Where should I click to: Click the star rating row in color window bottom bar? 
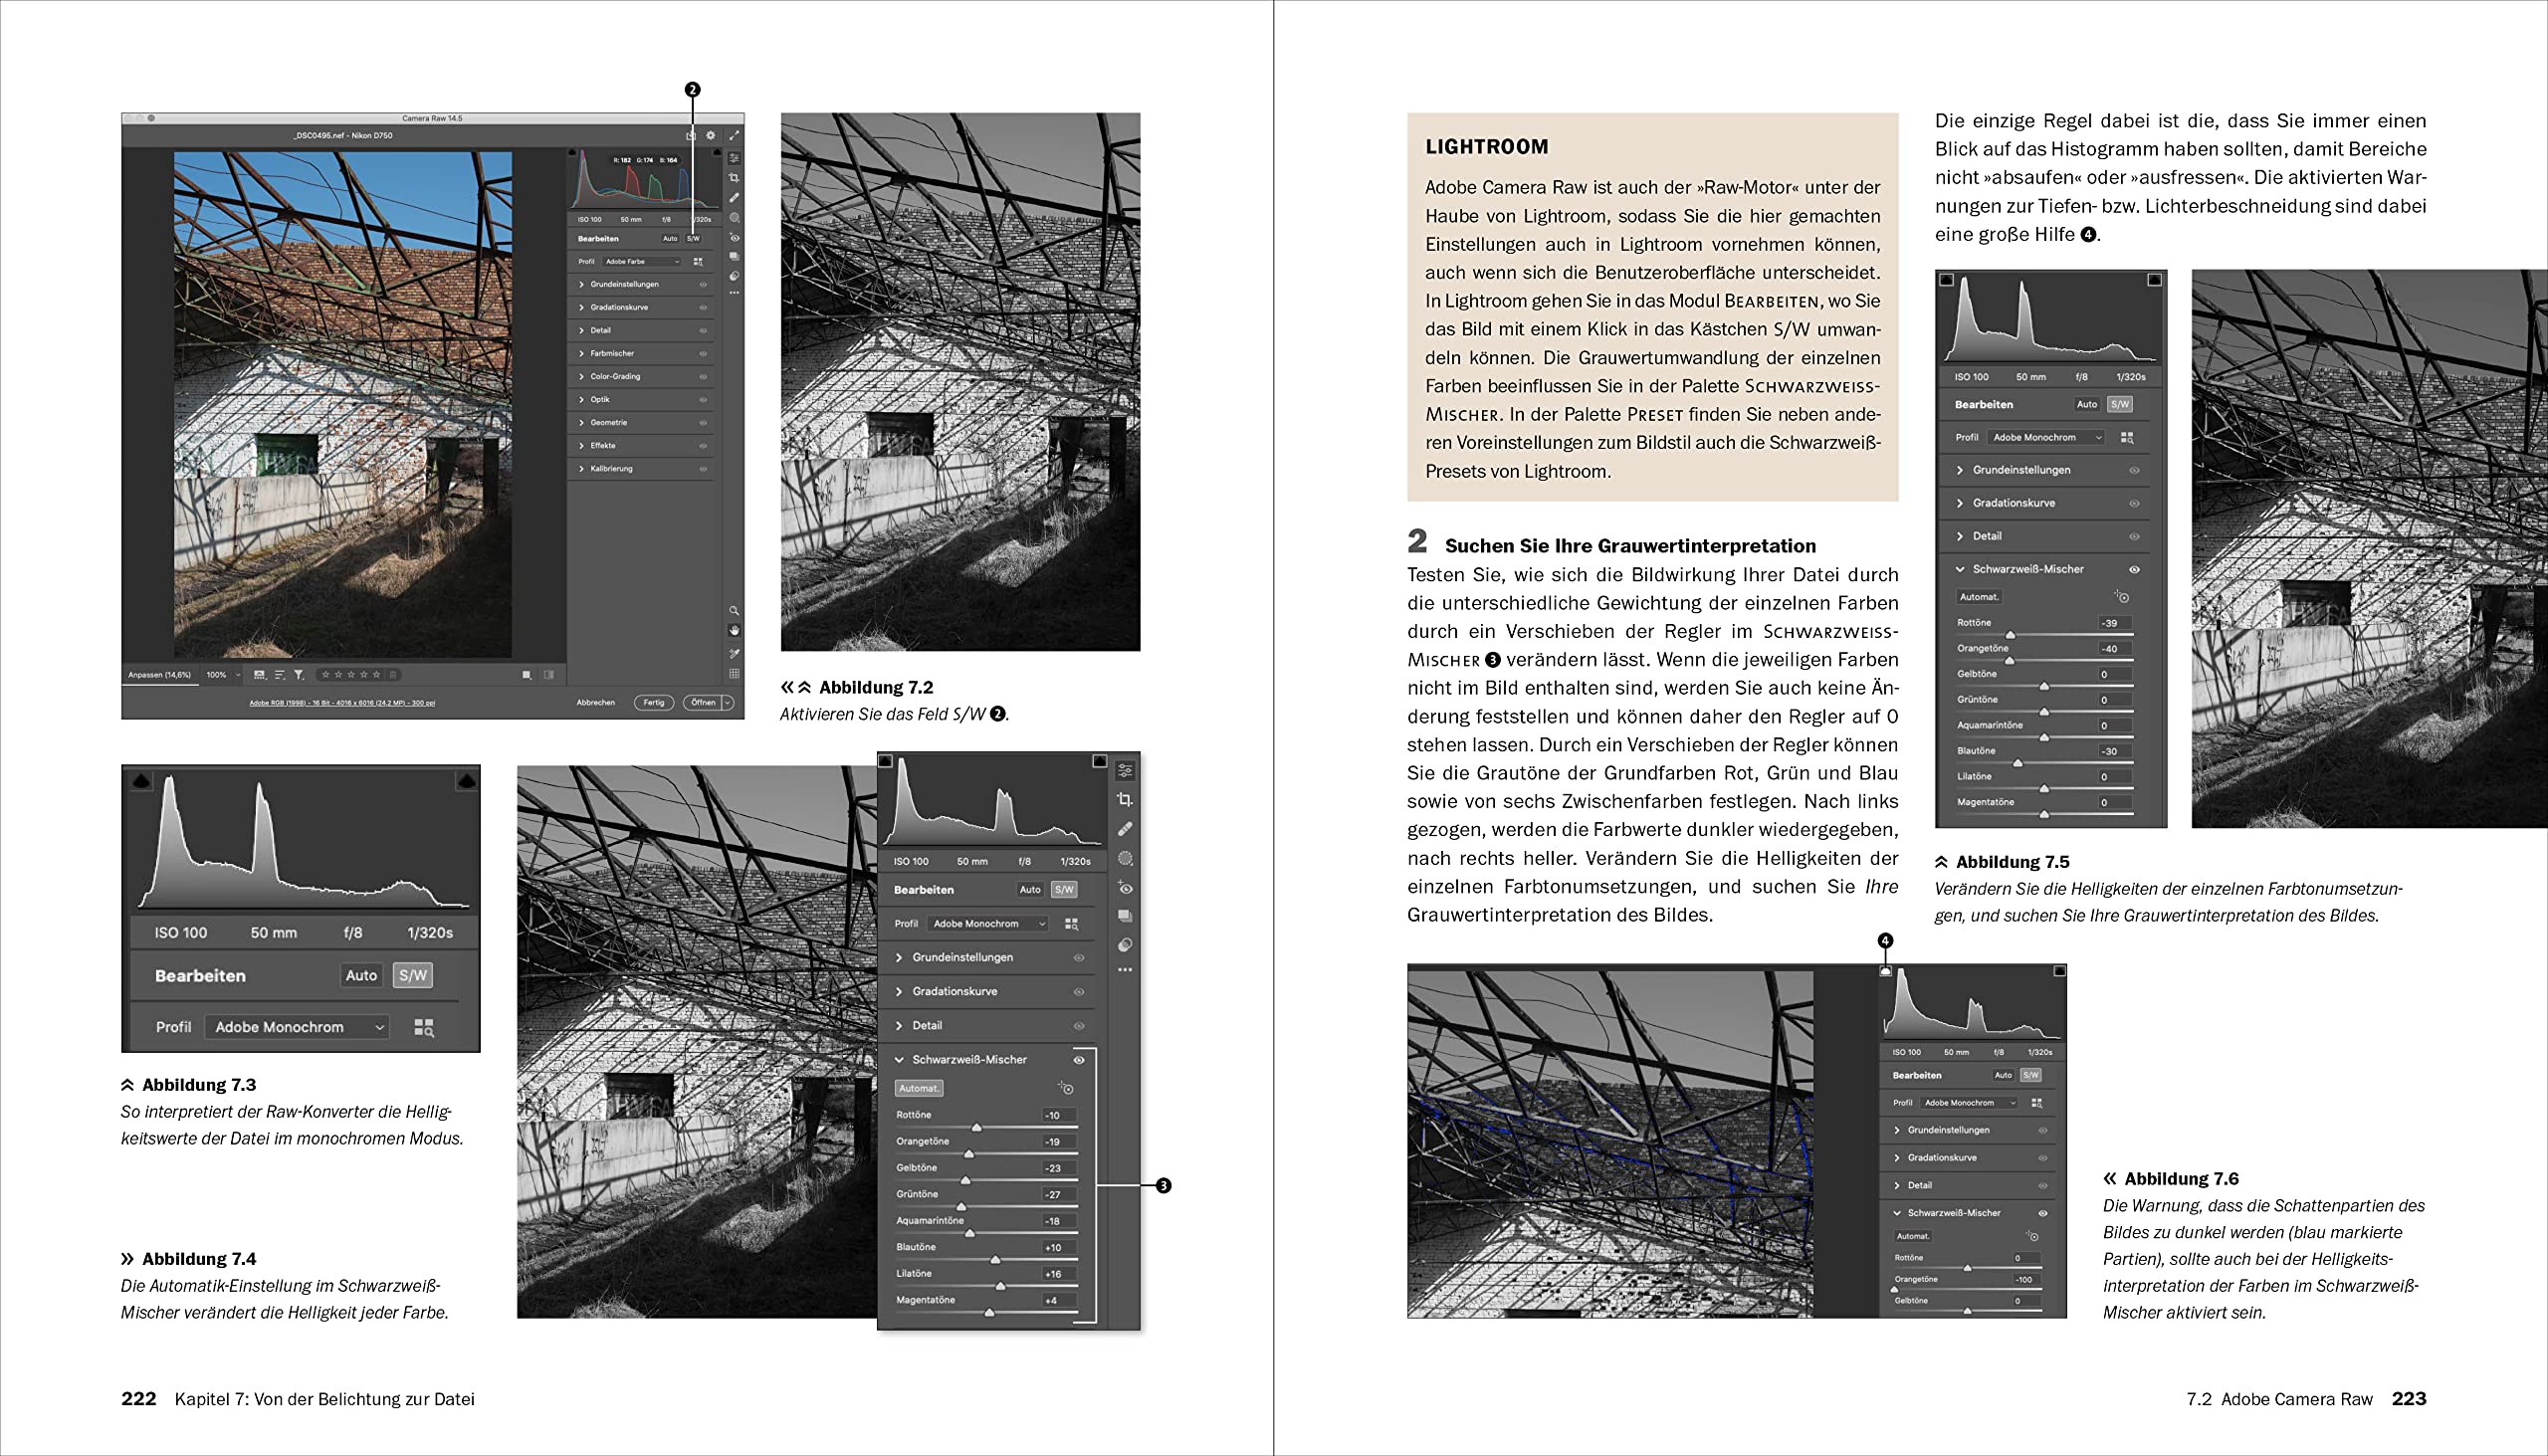[350, 675]
